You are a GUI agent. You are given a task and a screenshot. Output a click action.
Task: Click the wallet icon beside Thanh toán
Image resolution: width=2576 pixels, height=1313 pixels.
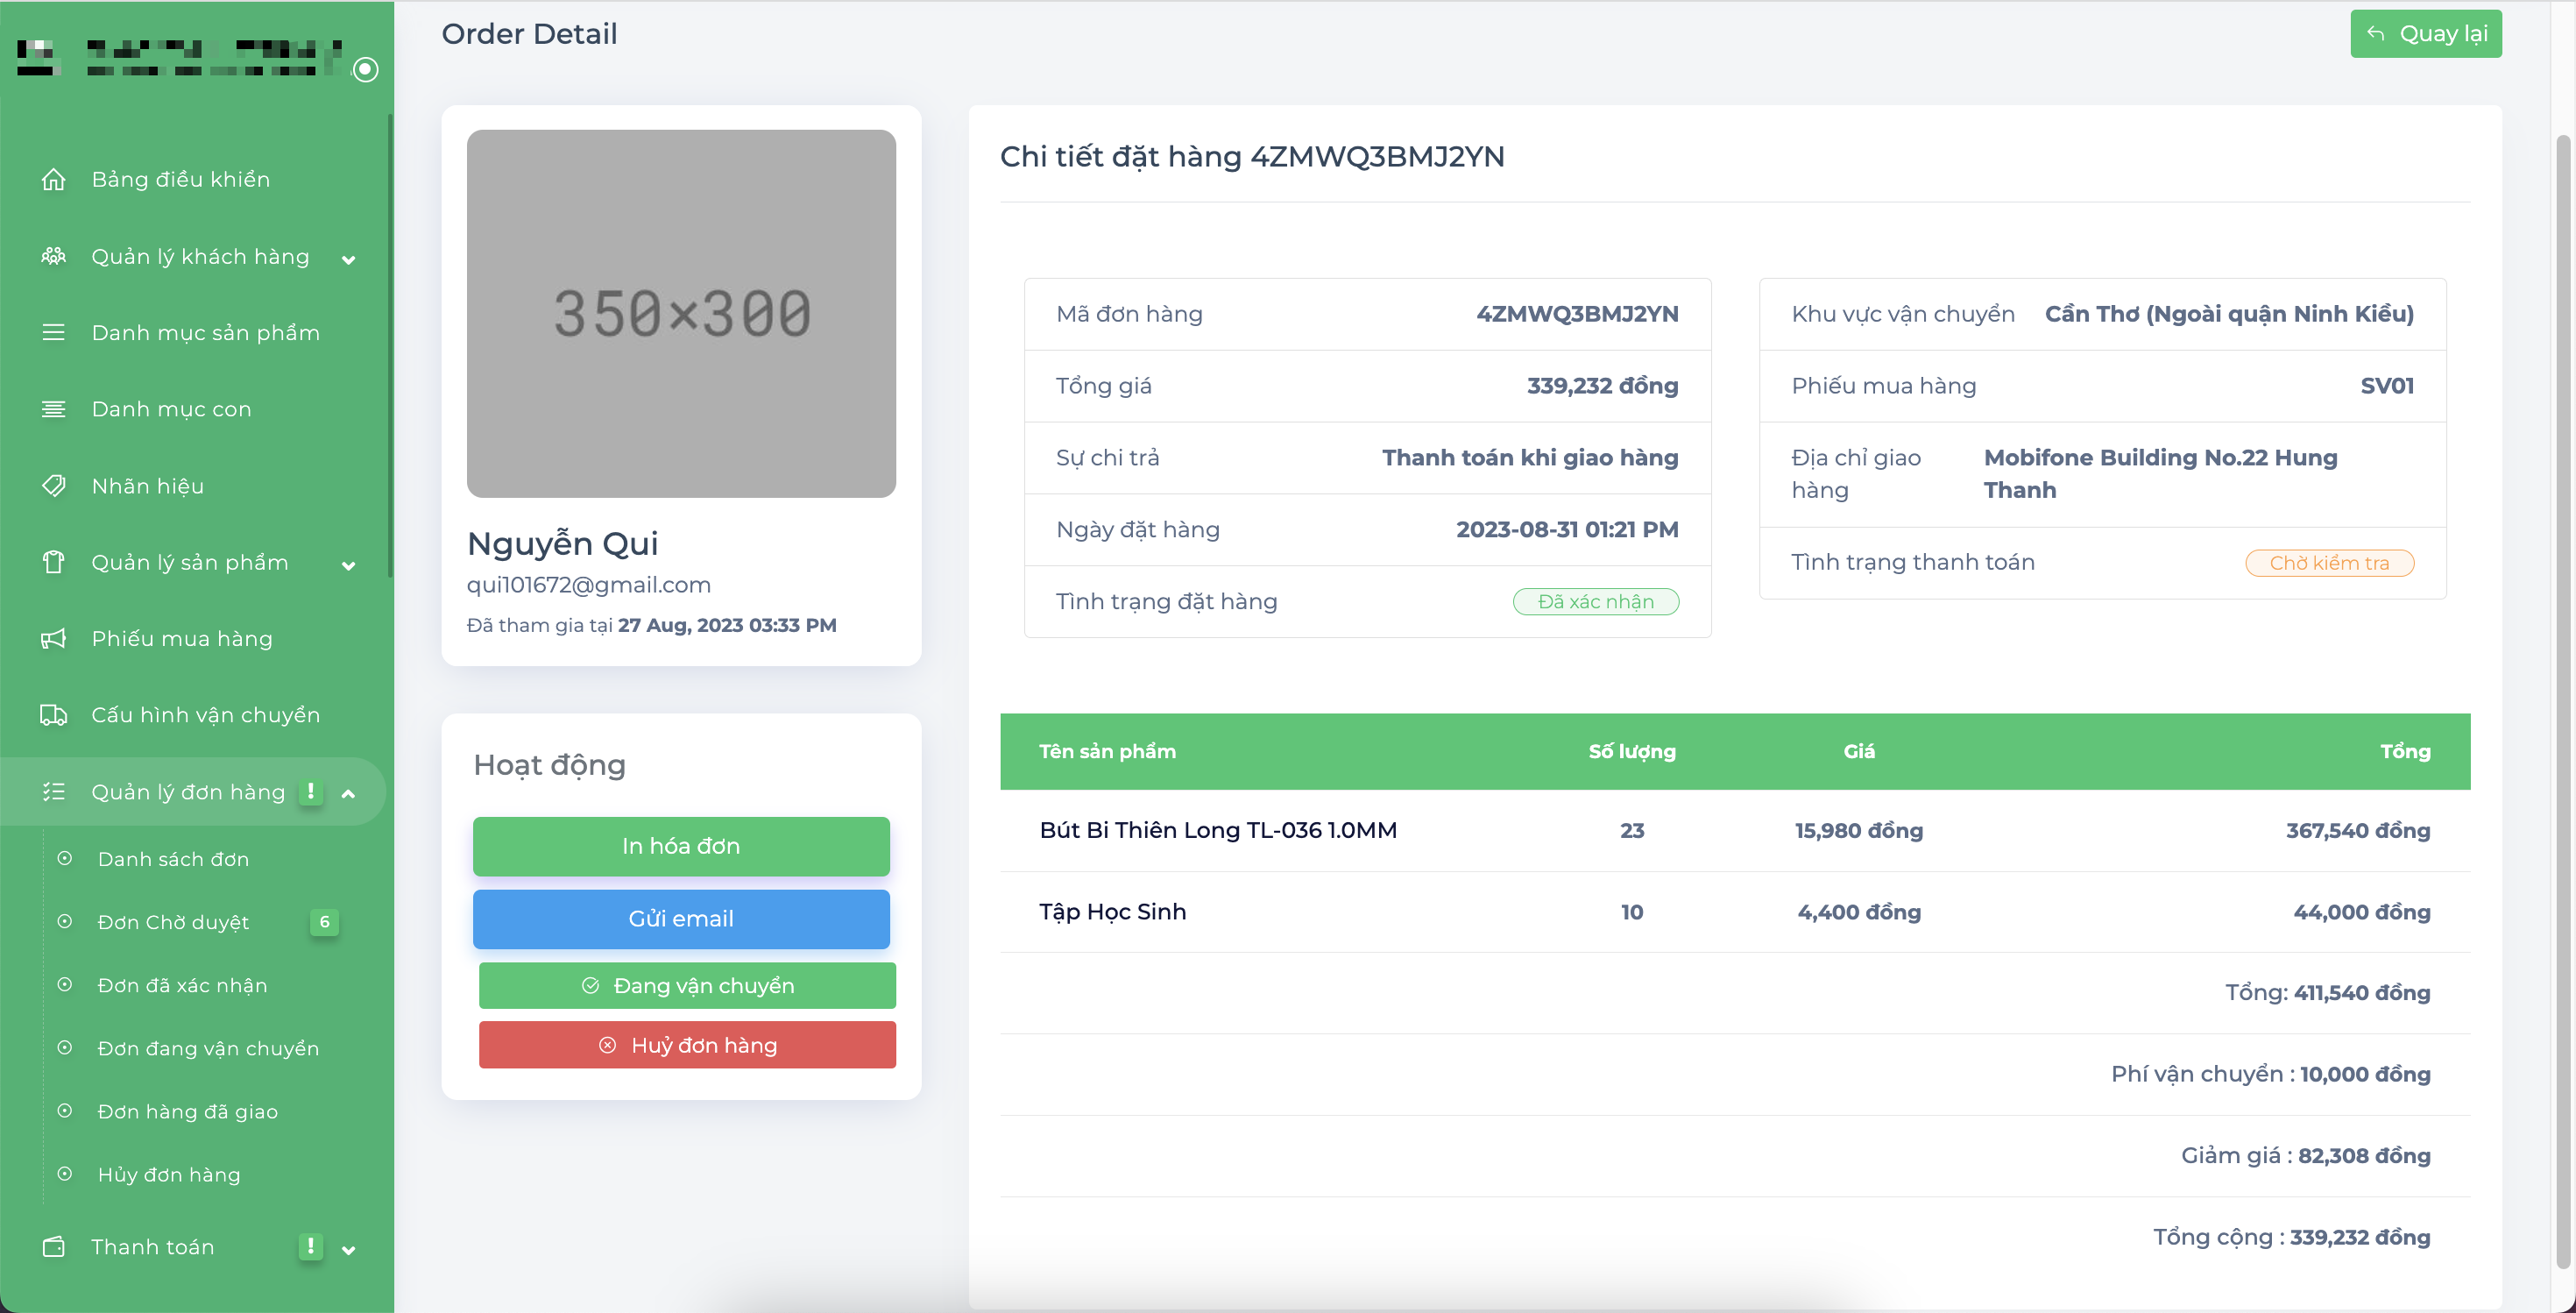tap(54, 1247)
